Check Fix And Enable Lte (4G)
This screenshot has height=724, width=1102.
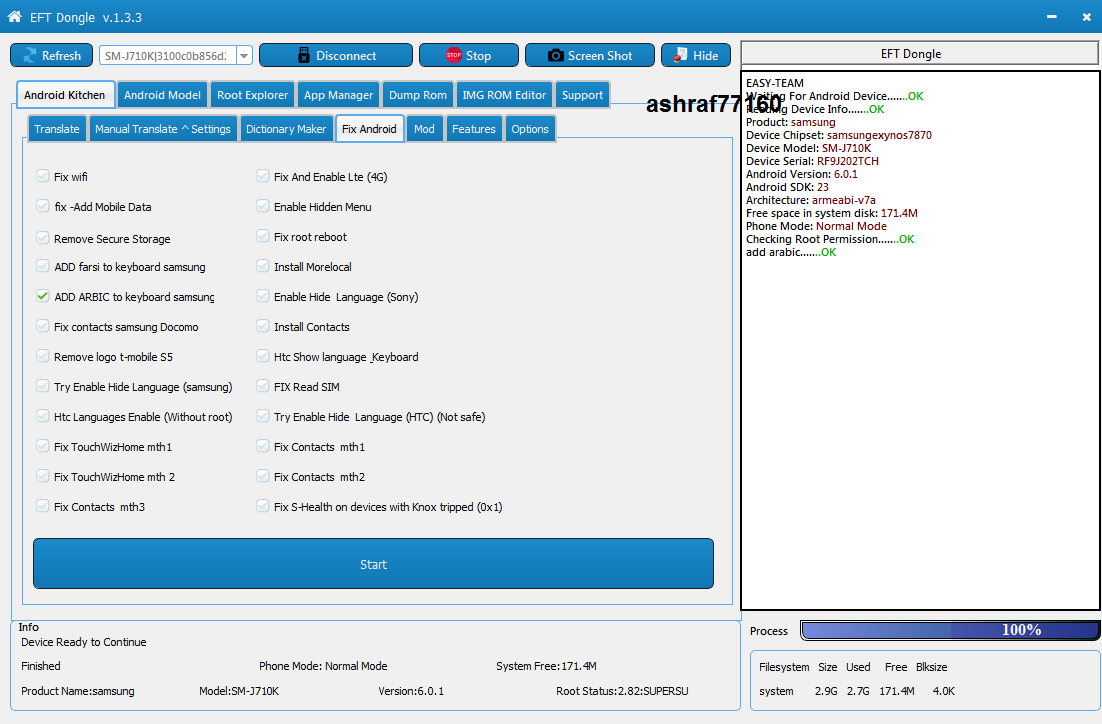pos(263,176)
